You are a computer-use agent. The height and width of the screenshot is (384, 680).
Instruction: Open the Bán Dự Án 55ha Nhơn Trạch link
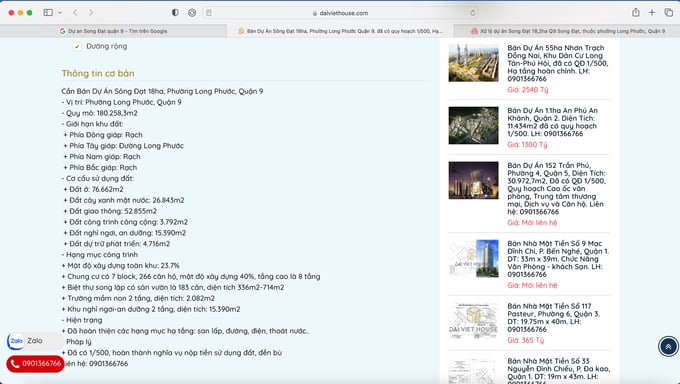(x=558, y=63)
